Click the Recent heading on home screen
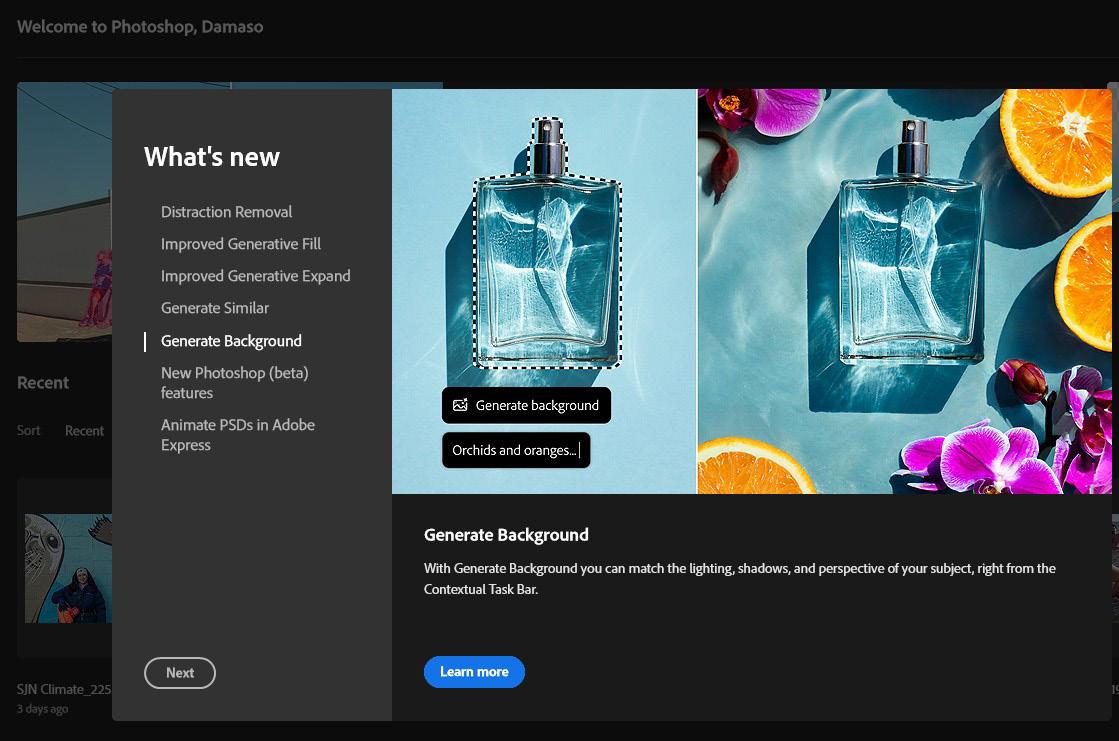Image resolution: width=1119 pixels, height=741 pixels. 43,383
